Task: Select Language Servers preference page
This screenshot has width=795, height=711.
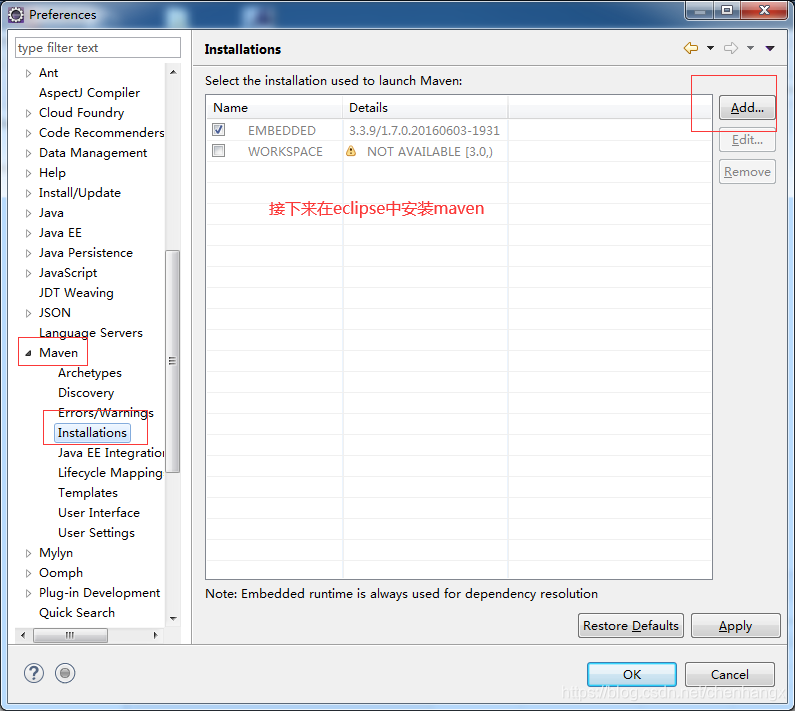Action: click(x=91, y=333)
